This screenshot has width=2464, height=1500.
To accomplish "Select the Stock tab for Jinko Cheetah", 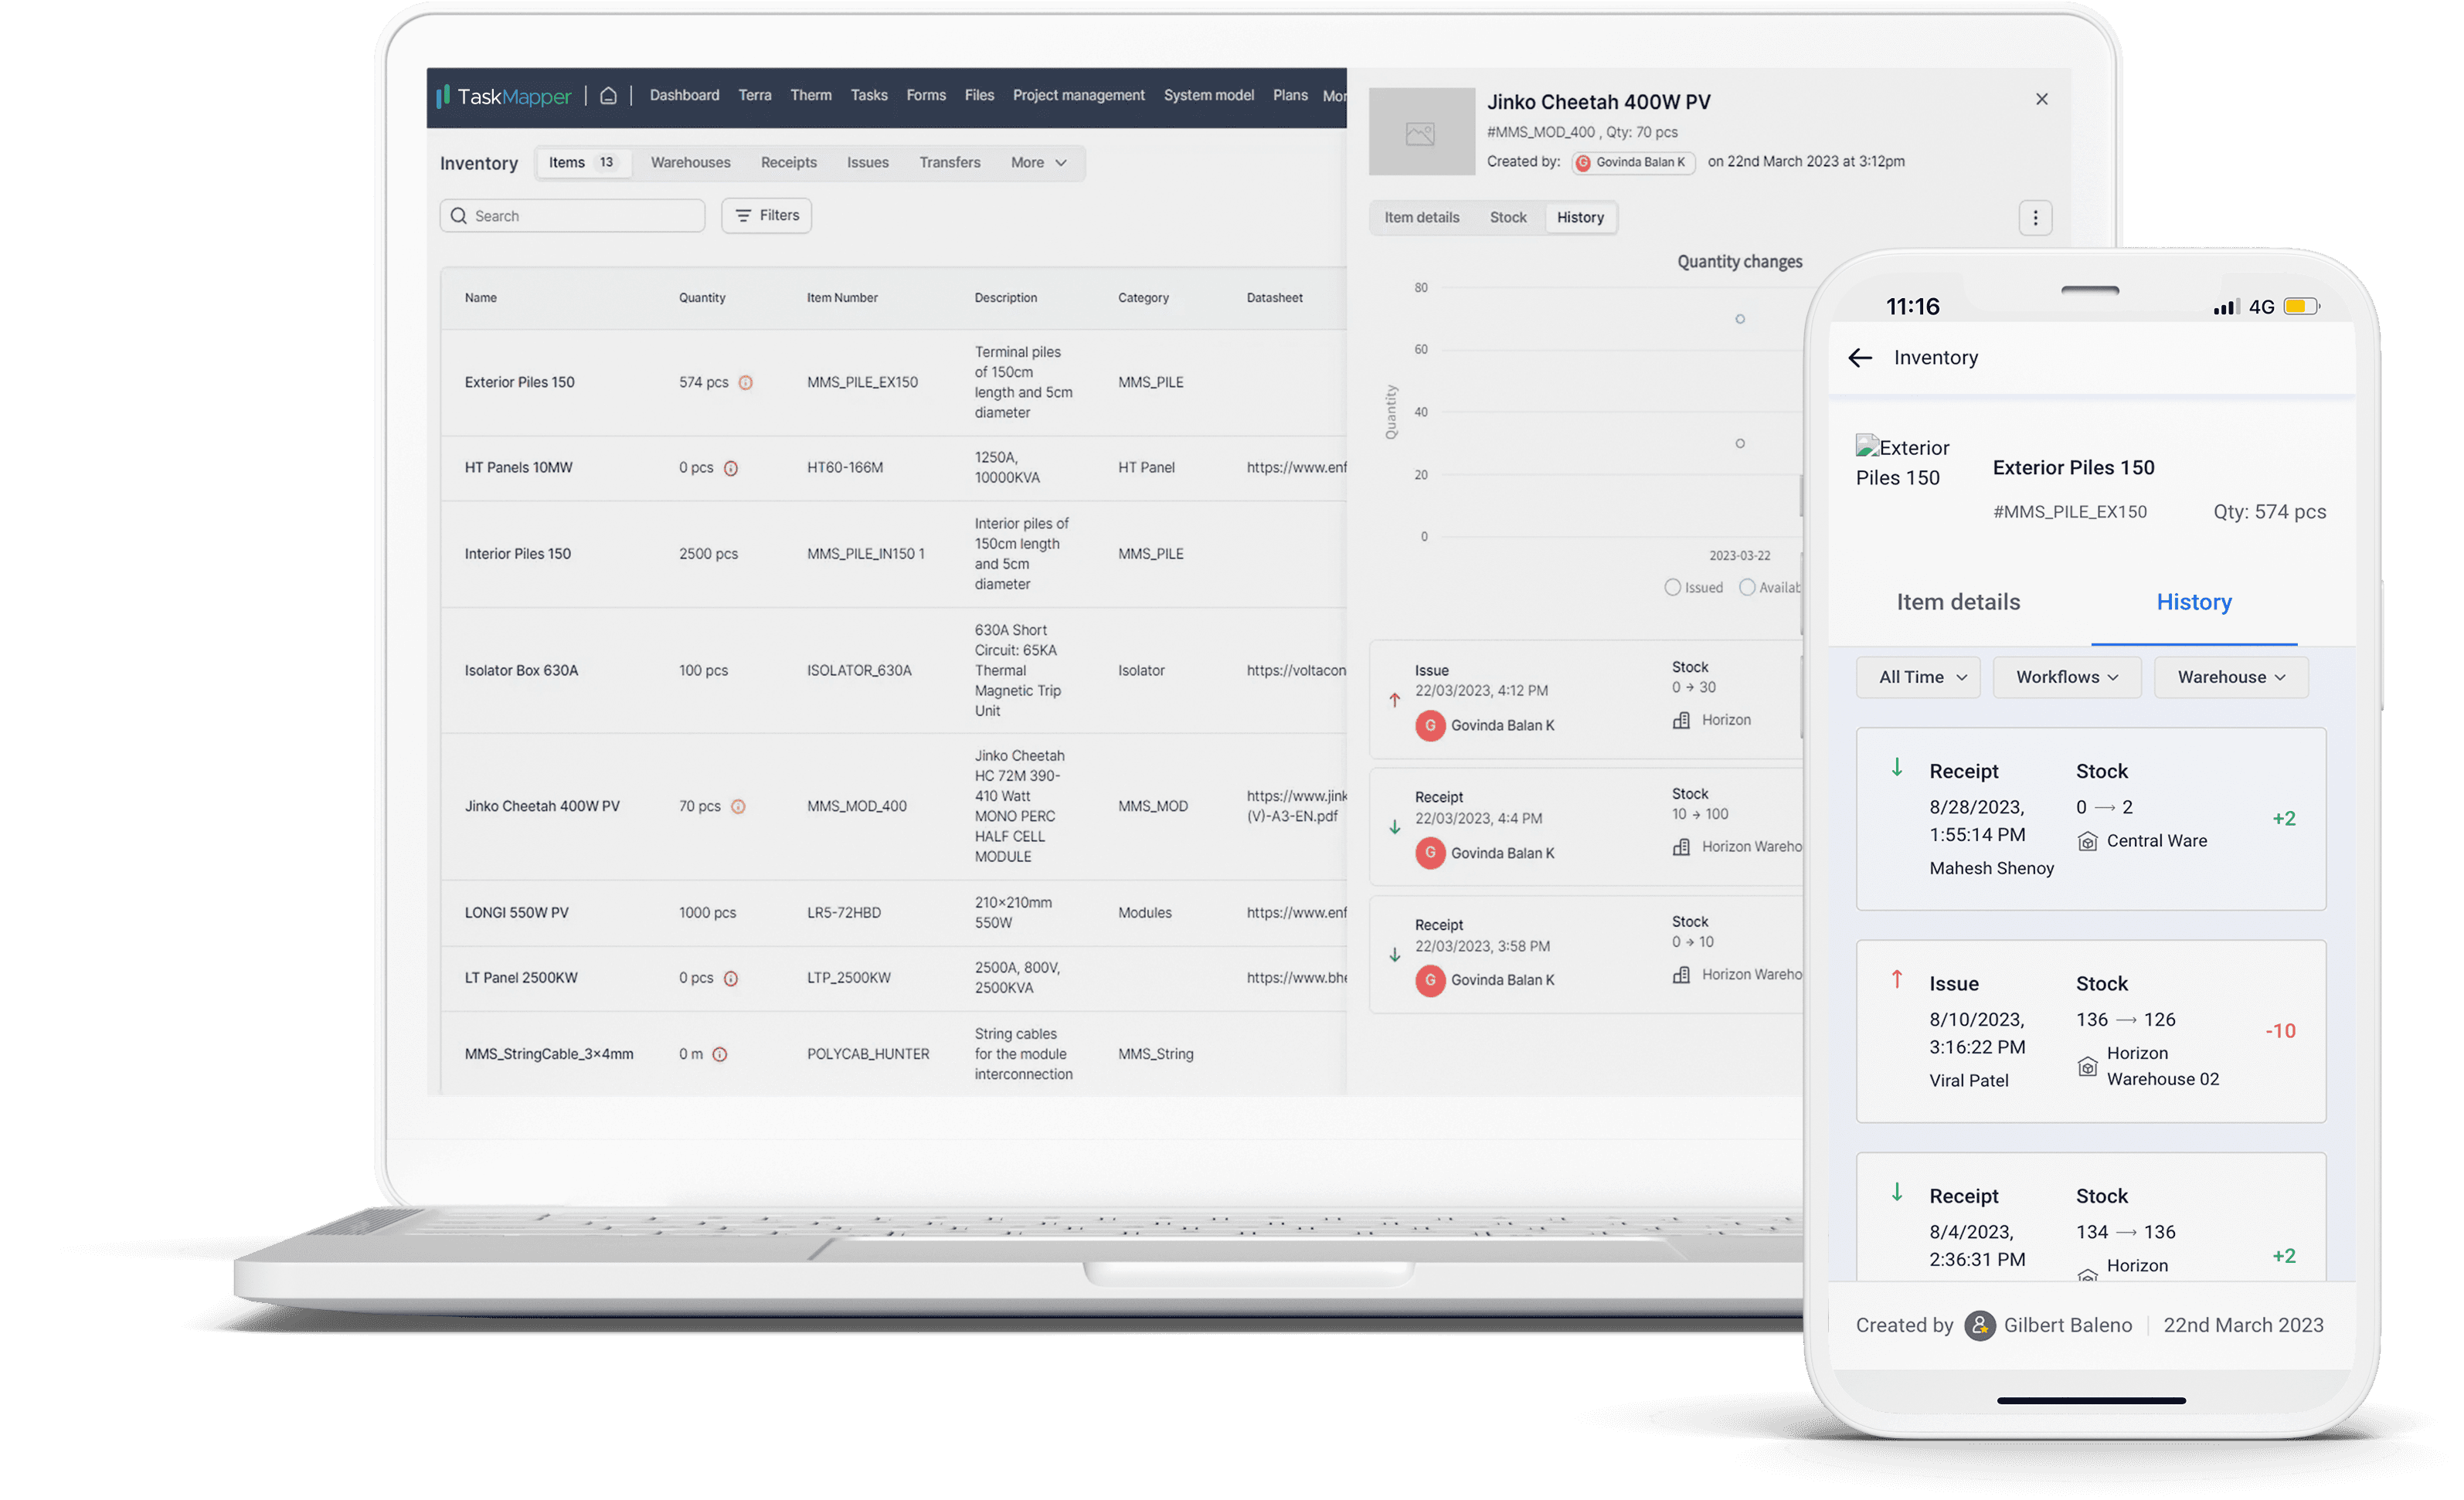I will pos(1508,216).
